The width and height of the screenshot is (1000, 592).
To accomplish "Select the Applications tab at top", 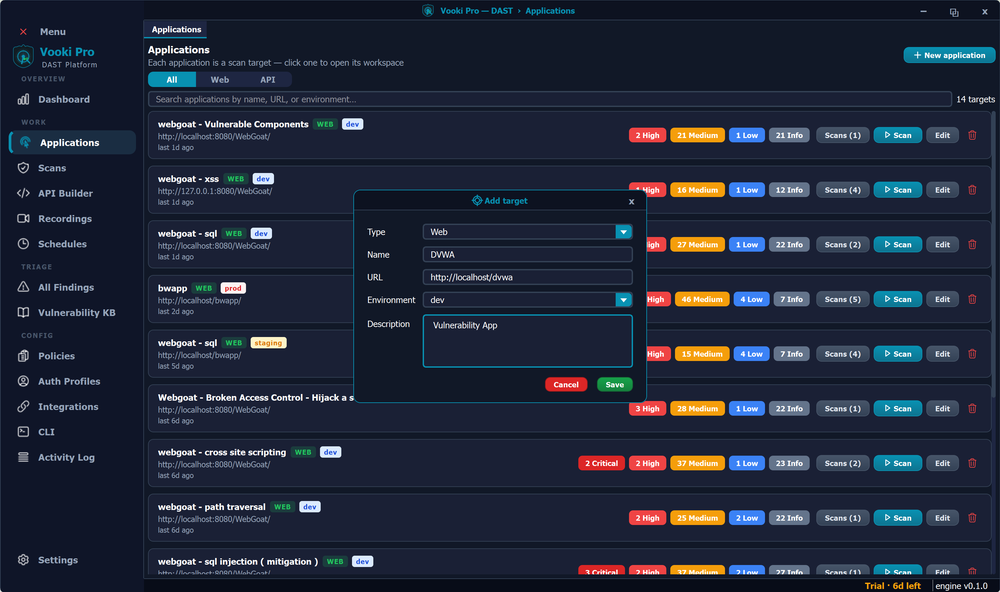I will [176, 29].
